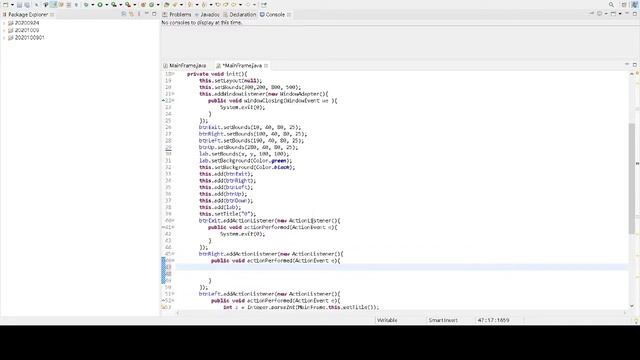The height and width of the screenshot is (360, 640).
Task: Collapse the btnRight listener fold at line 45
Action: pos(173,254)
